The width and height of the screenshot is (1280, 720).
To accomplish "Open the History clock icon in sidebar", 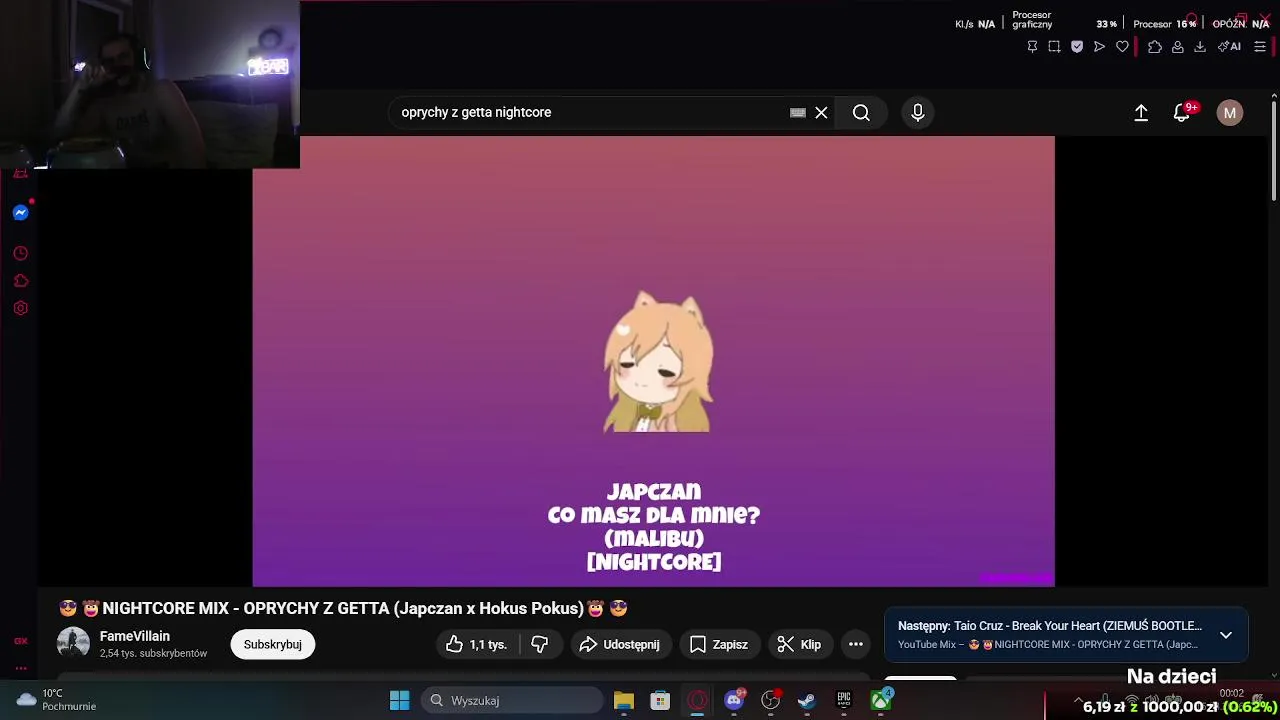I will click(x=20, y=253).
